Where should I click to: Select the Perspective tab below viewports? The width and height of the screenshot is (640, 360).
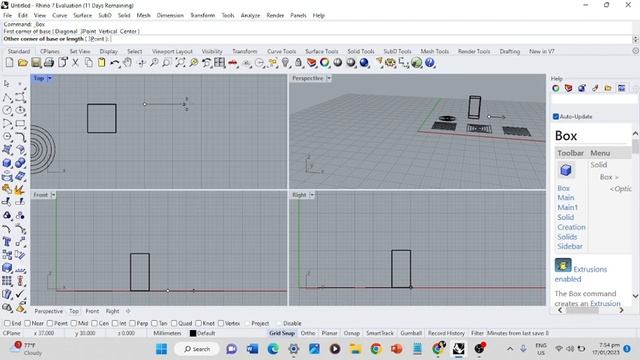coord(49,311)
